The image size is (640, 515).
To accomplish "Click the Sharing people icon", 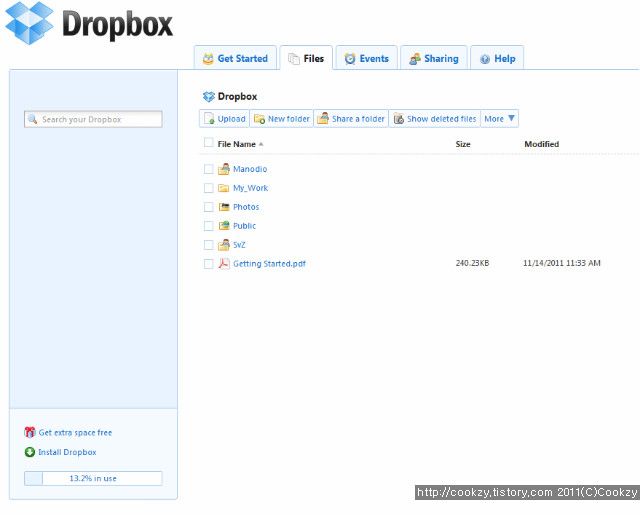I will 415,59.
